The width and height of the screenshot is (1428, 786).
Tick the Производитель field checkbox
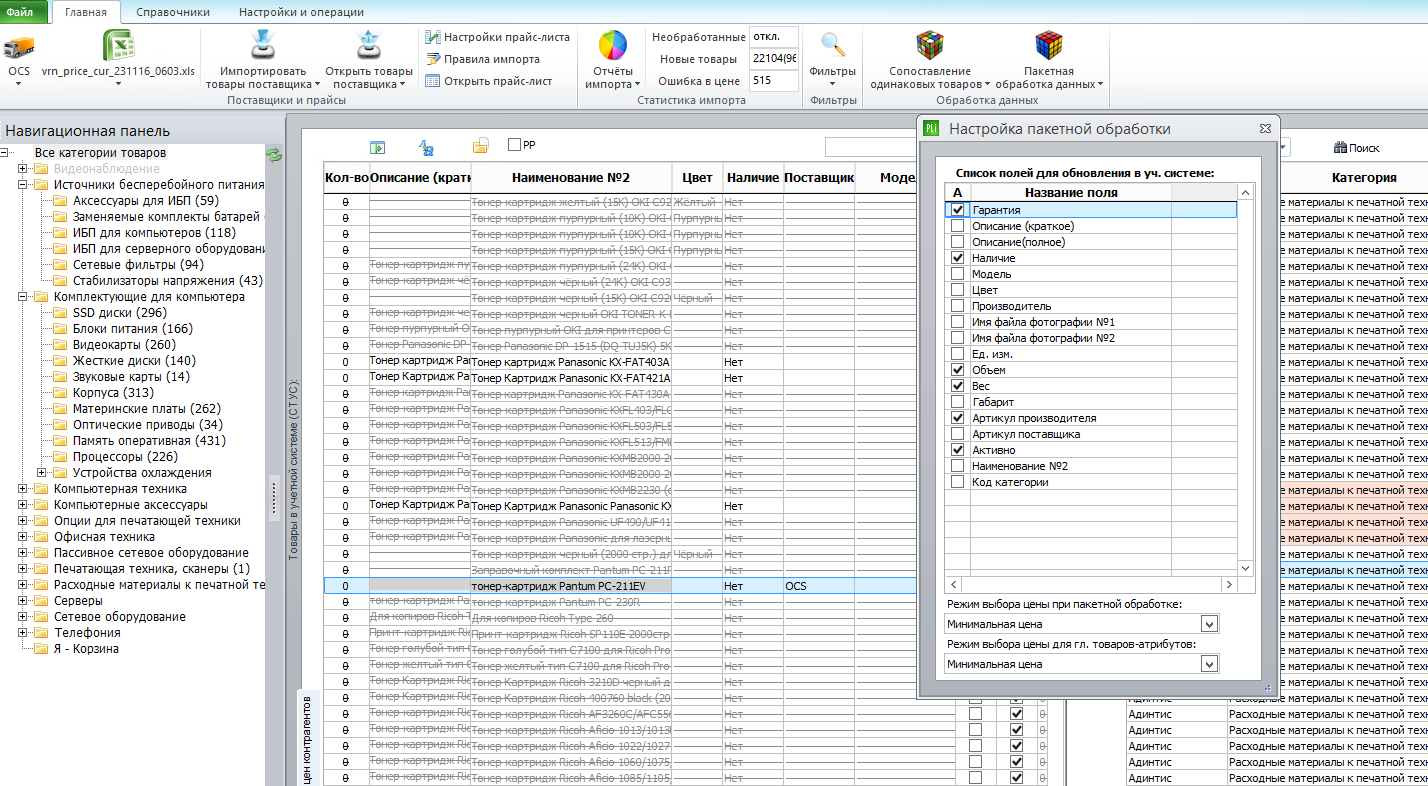tap(957, 306)
